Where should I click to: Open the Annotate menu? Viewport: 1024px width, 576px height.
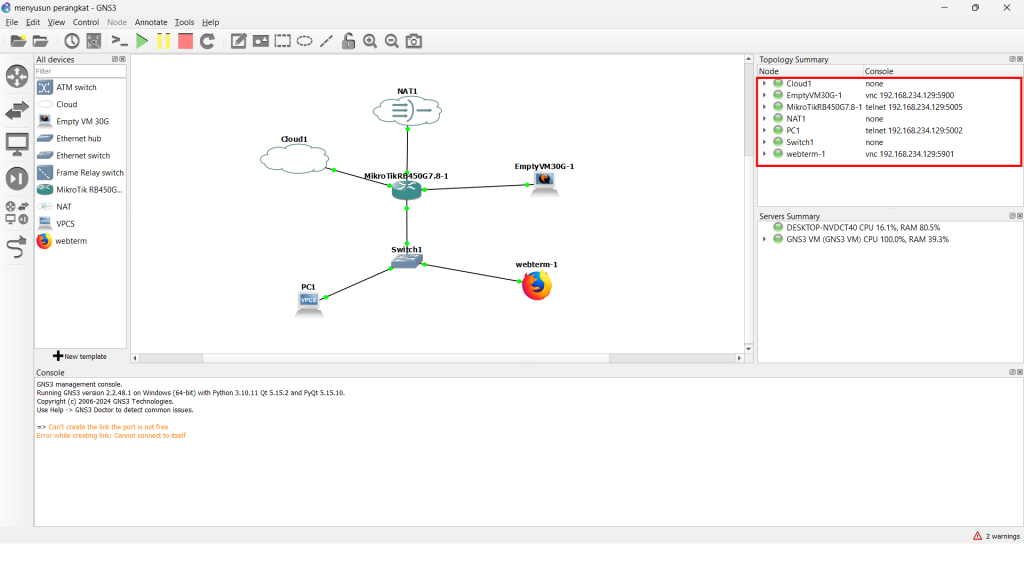point(151,22)
